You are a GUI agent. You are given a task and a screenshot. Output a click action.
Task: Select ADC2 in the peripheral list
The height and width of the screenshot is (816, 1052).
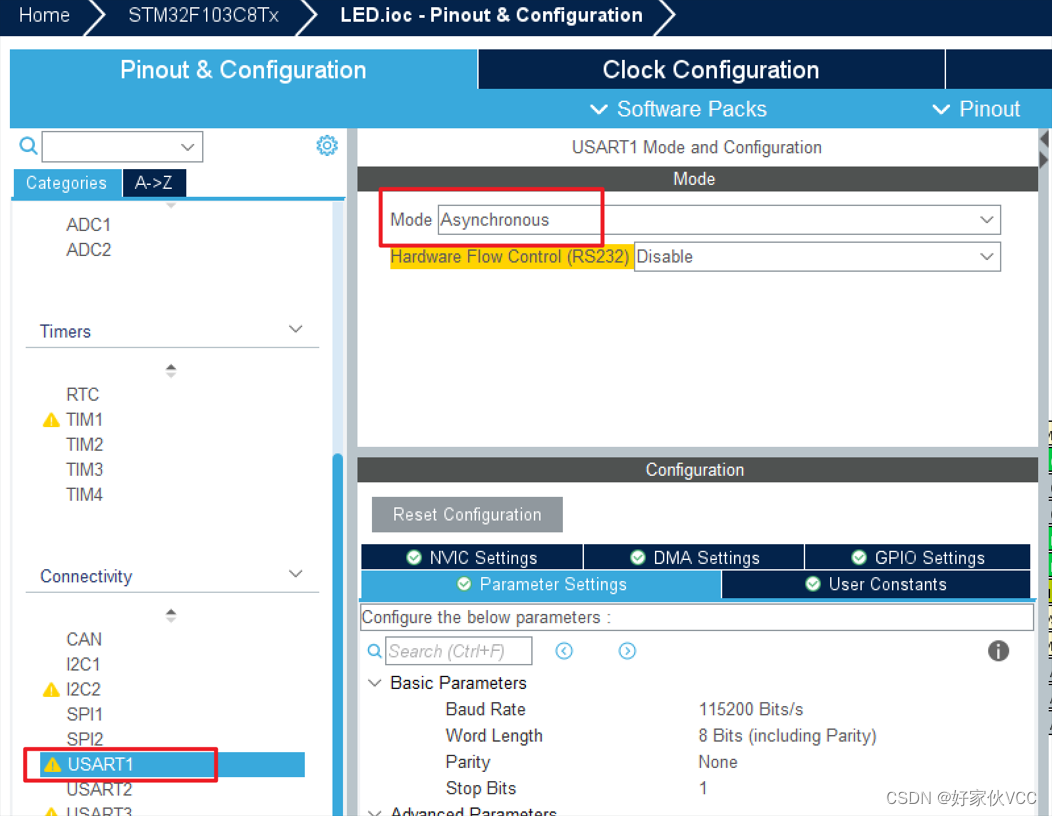point(89,250)
